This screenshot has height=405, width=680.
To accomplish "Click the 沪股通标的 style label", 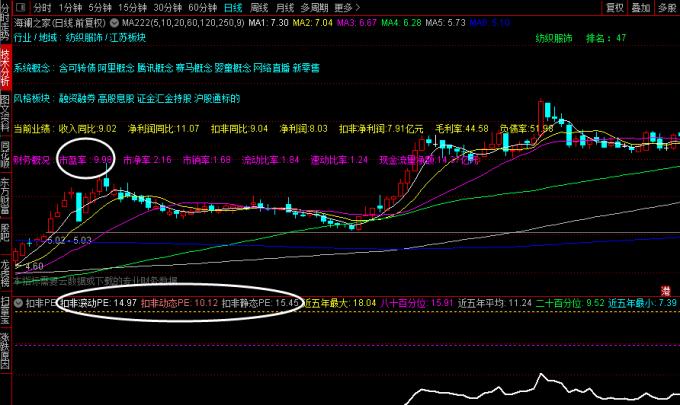I will click(x=217, y=98).
